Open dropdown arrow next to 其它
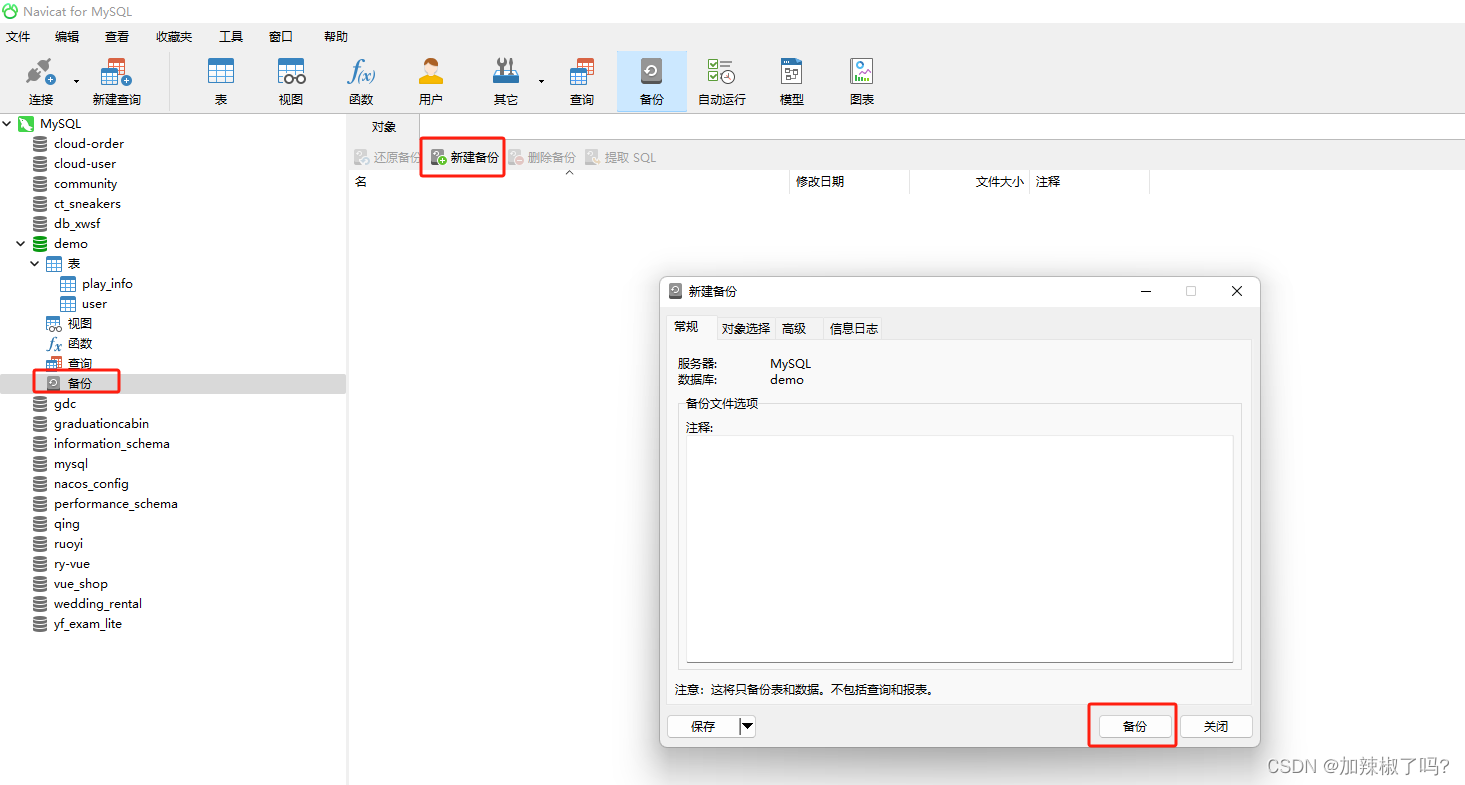1465x785 pixels. pos(541,81)
